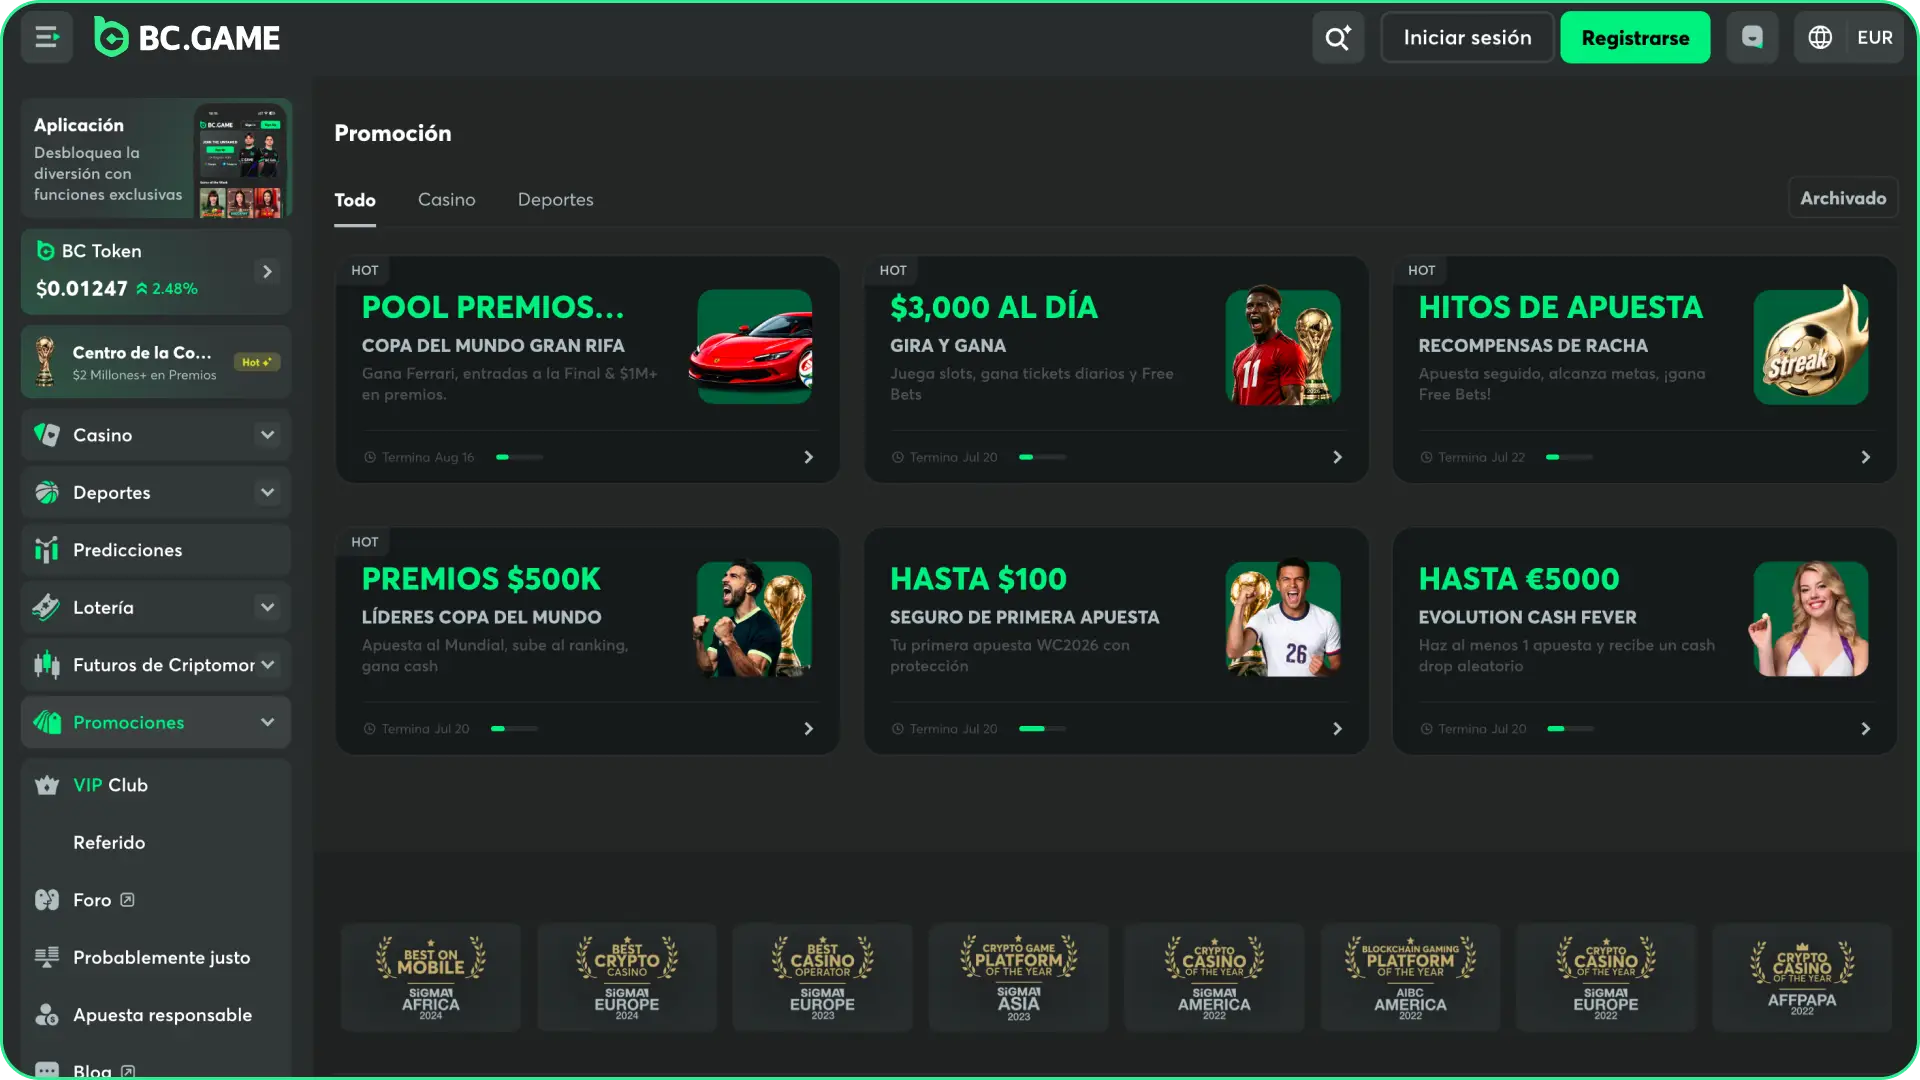The height and width of the screenshot is (1080, 1920).
Task: Open the Centro de la Copa link
Action: [156, 362]
